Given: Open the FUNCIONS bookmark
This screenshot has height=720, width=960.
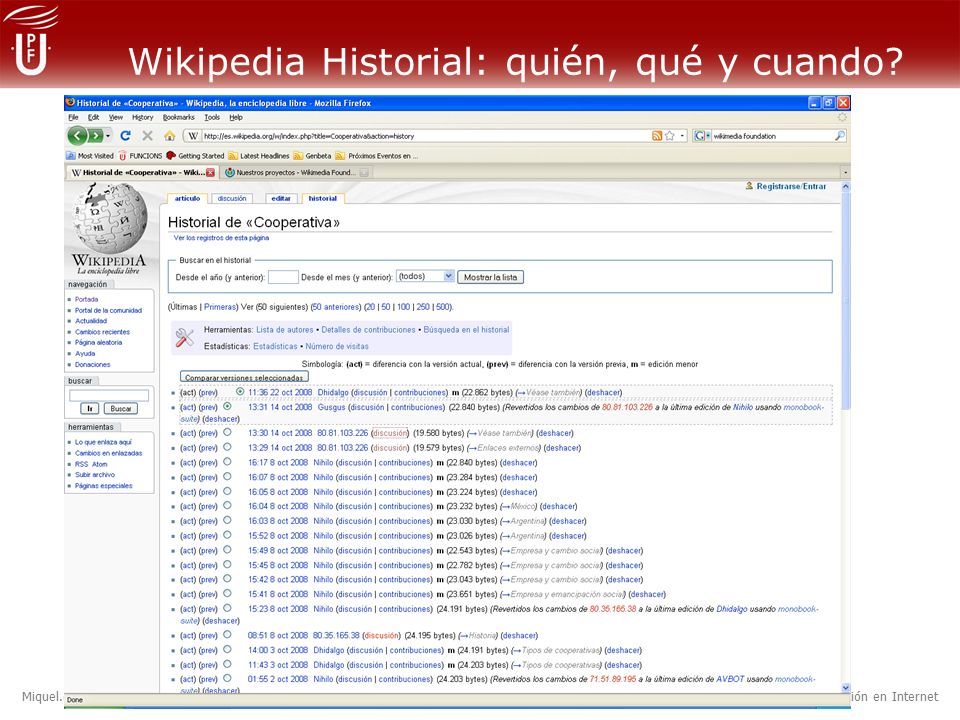Looking at the screenshot, I should pos(140,156).
